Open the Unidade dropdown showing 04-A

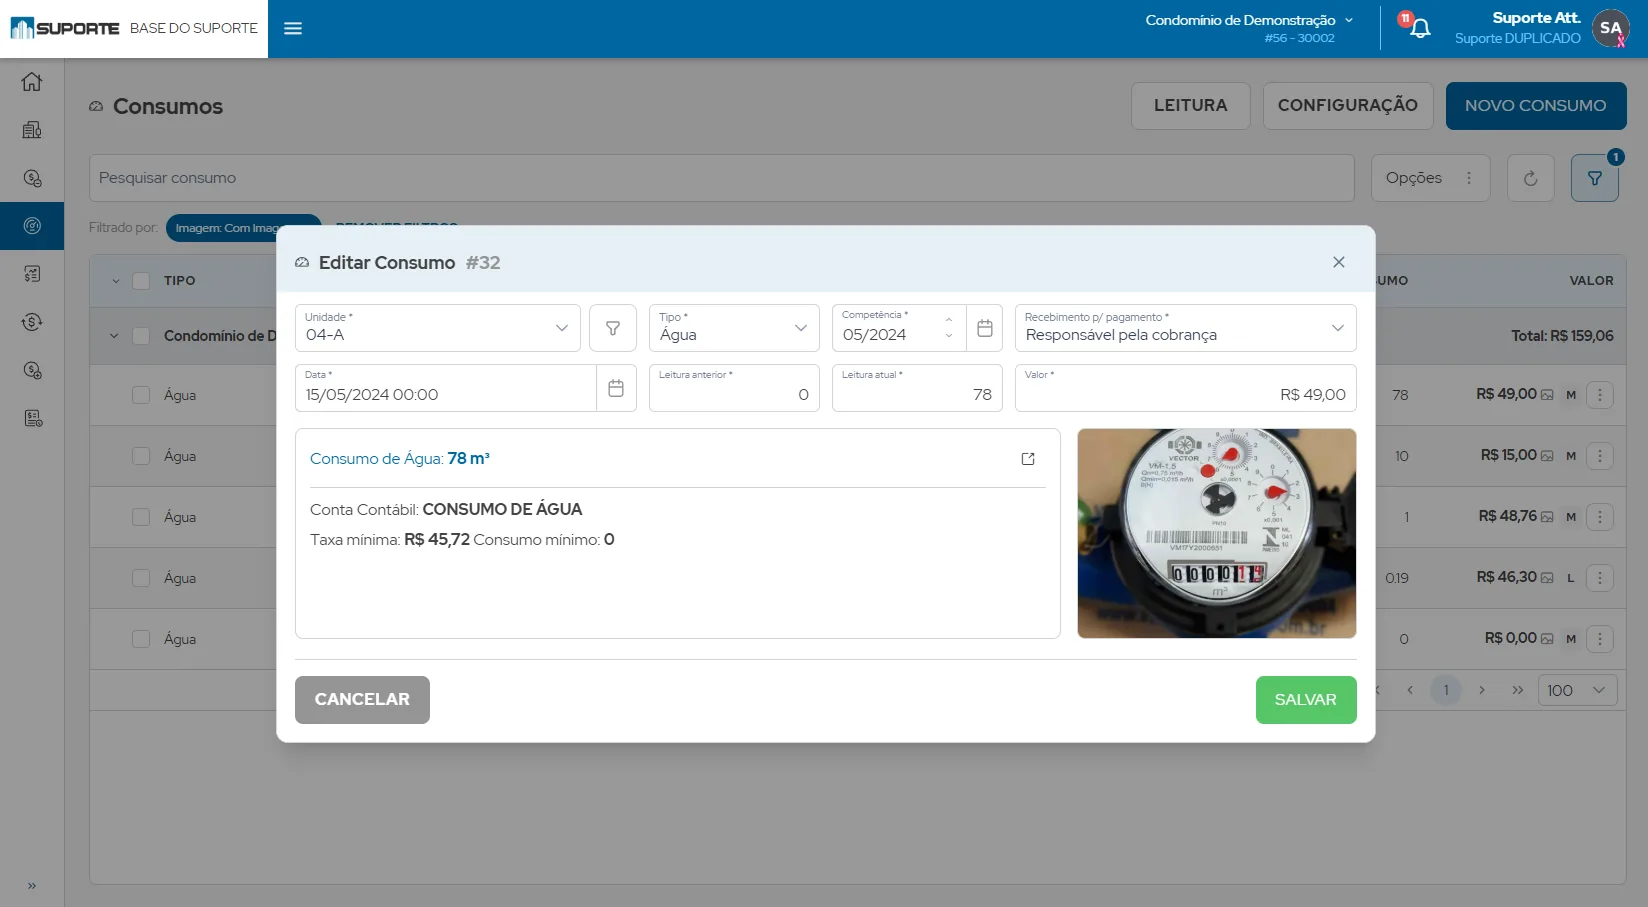(438, 328)
